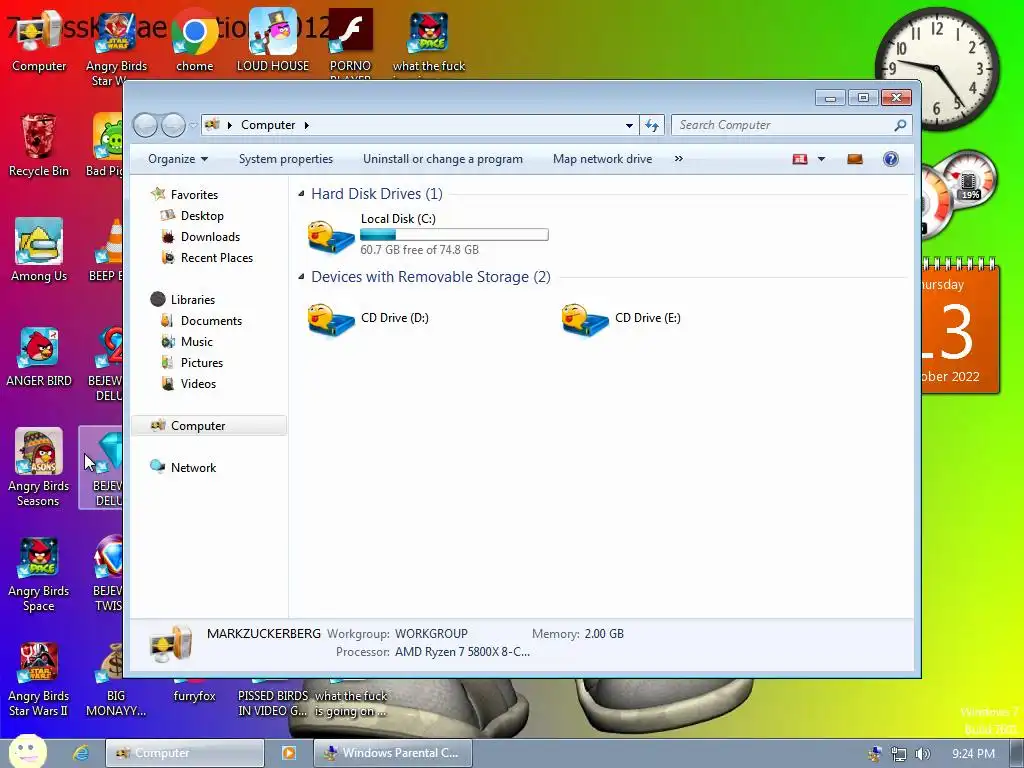Click the AMD Ryzen 7 processor text
Screen dimensions: 1024x768
pyautogui.click(x=462, y=652)
